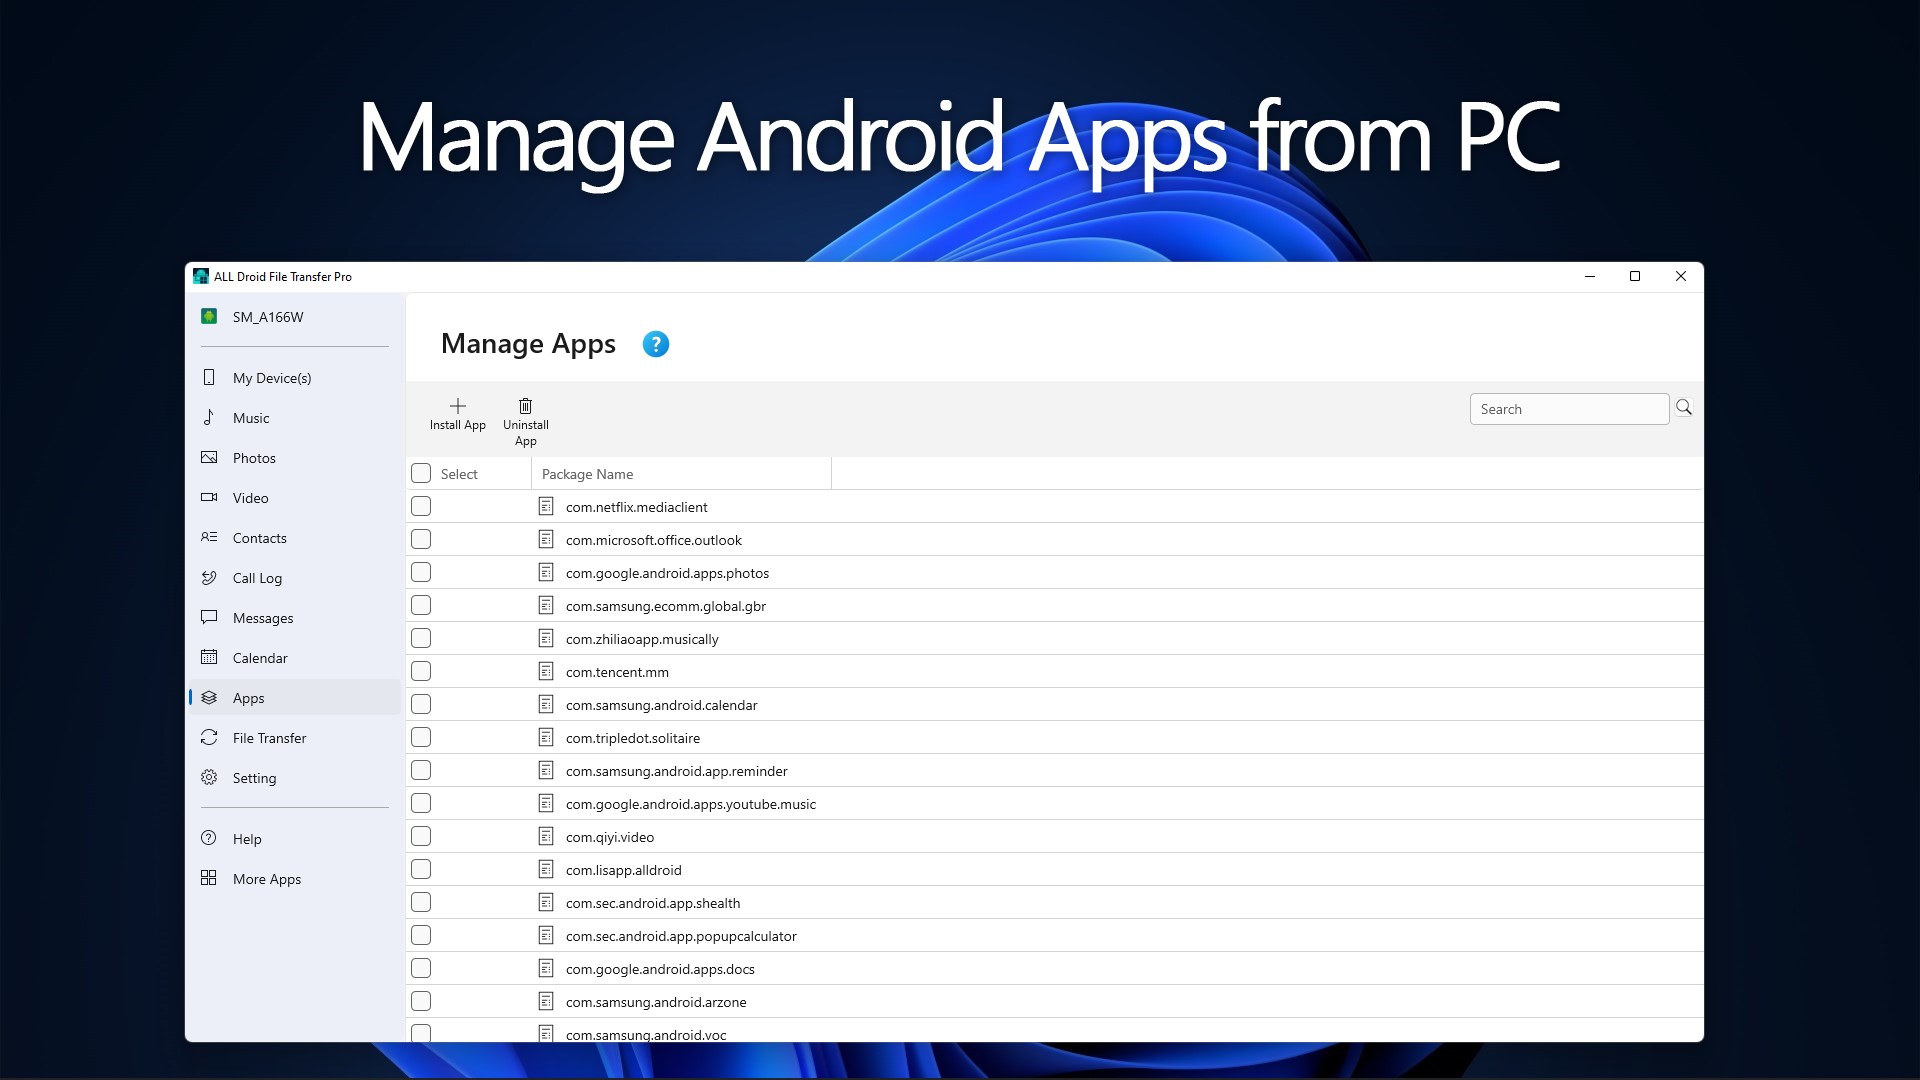Switch to the Contacts sidebar tab
1920x1080 pixels.
click(x=259, y=538)
